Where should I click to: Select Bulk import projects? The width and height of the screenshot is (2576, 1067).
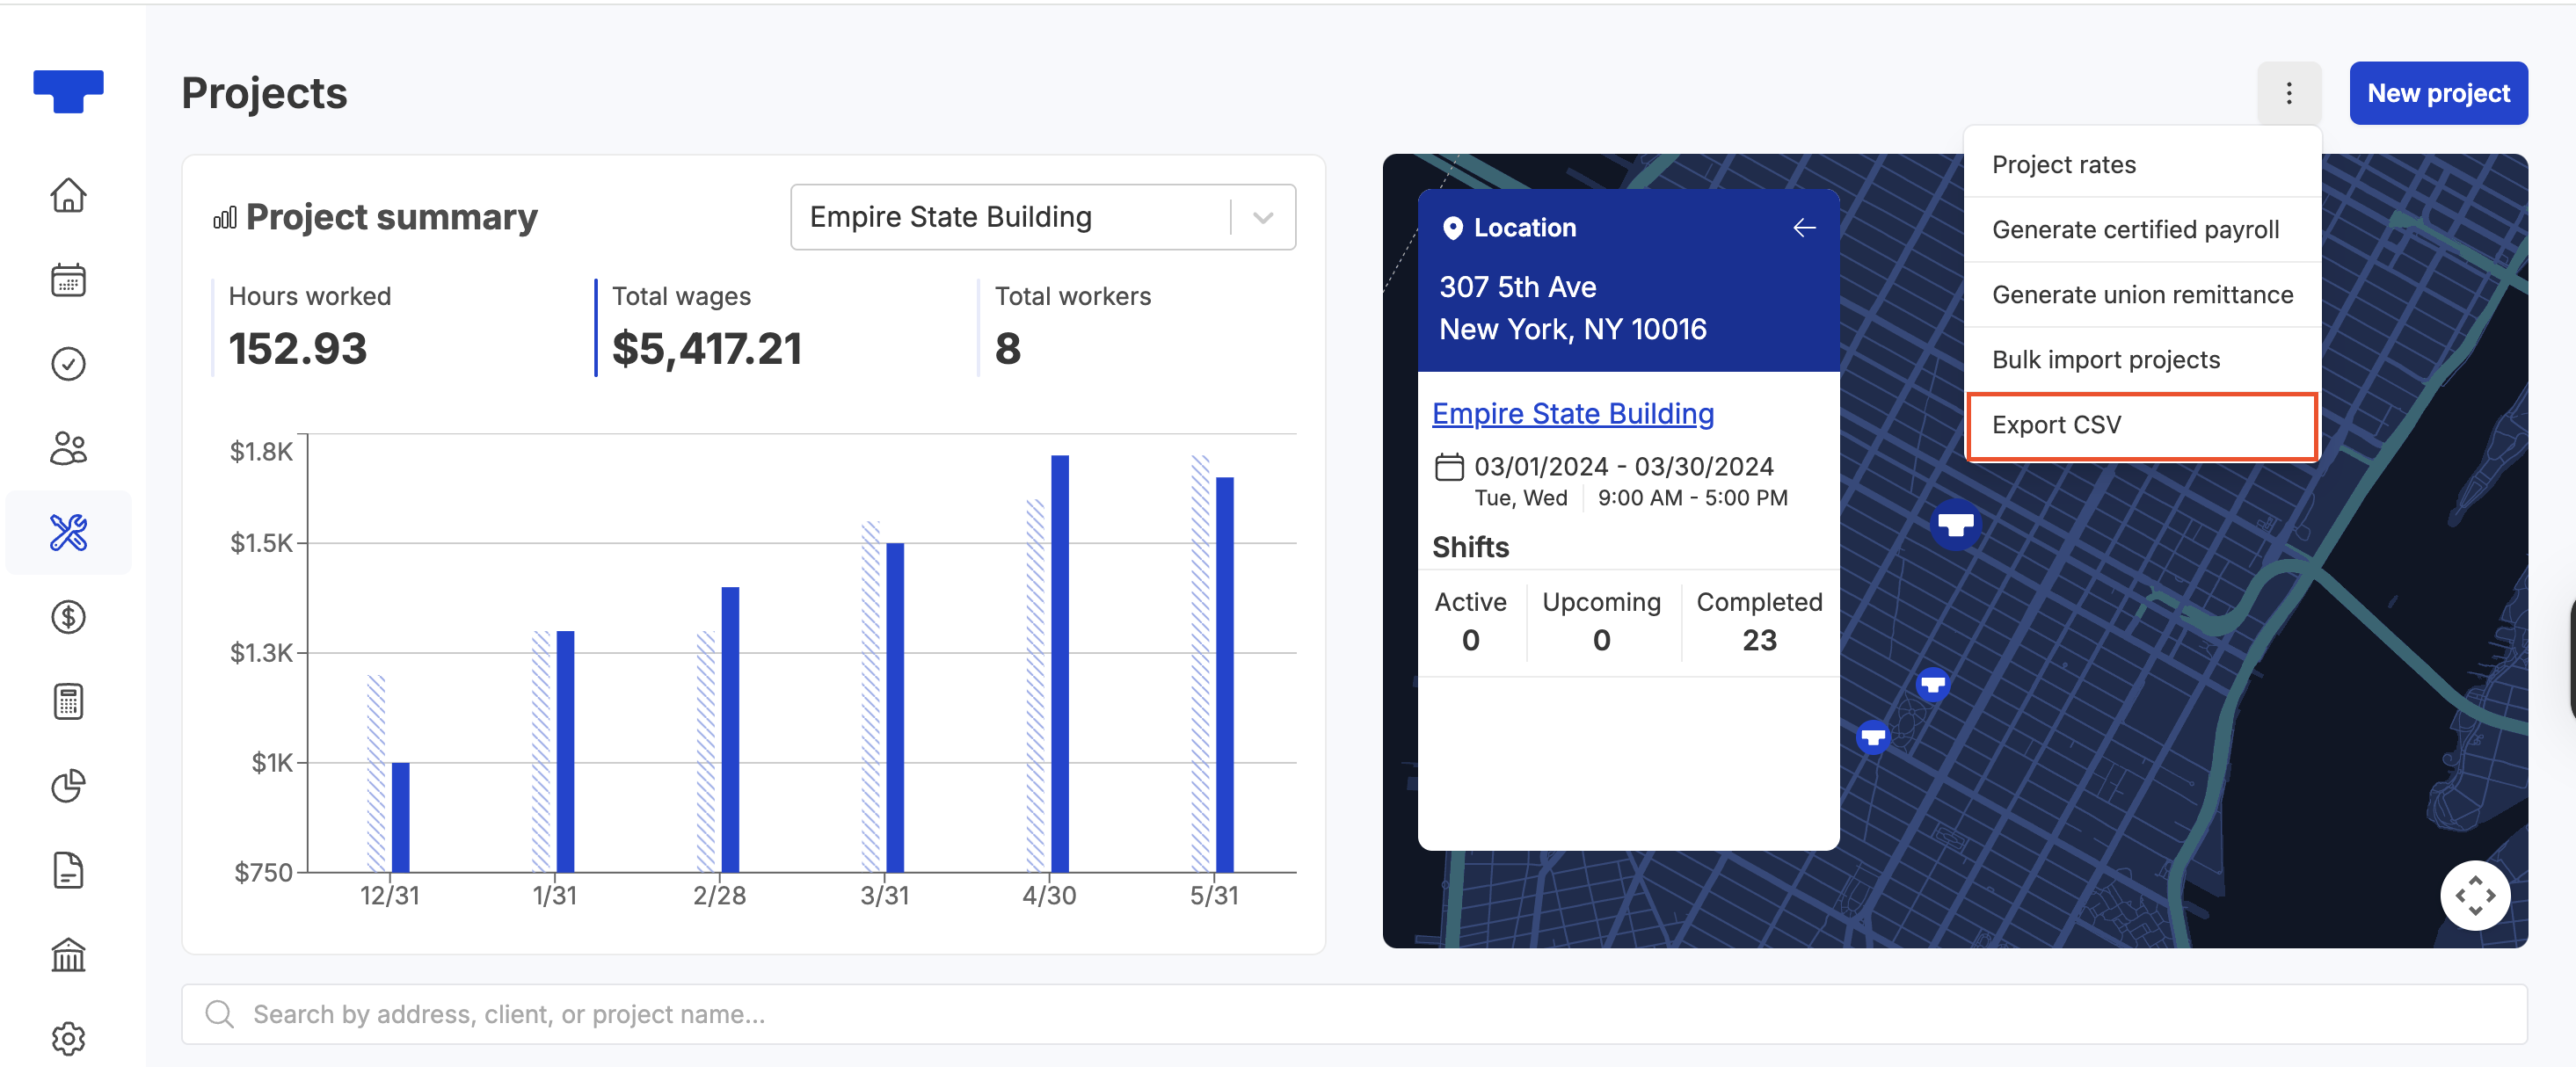[2142, 360]
